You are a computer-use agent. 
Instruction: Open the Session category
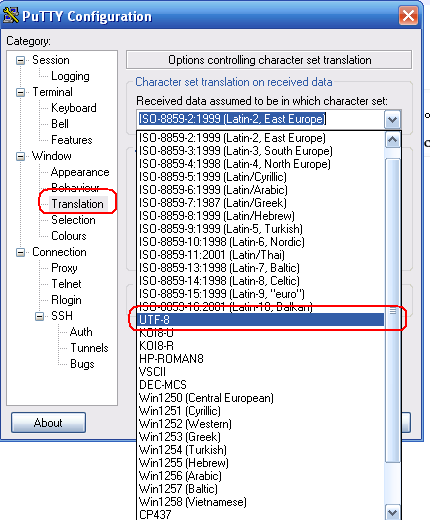51,60
